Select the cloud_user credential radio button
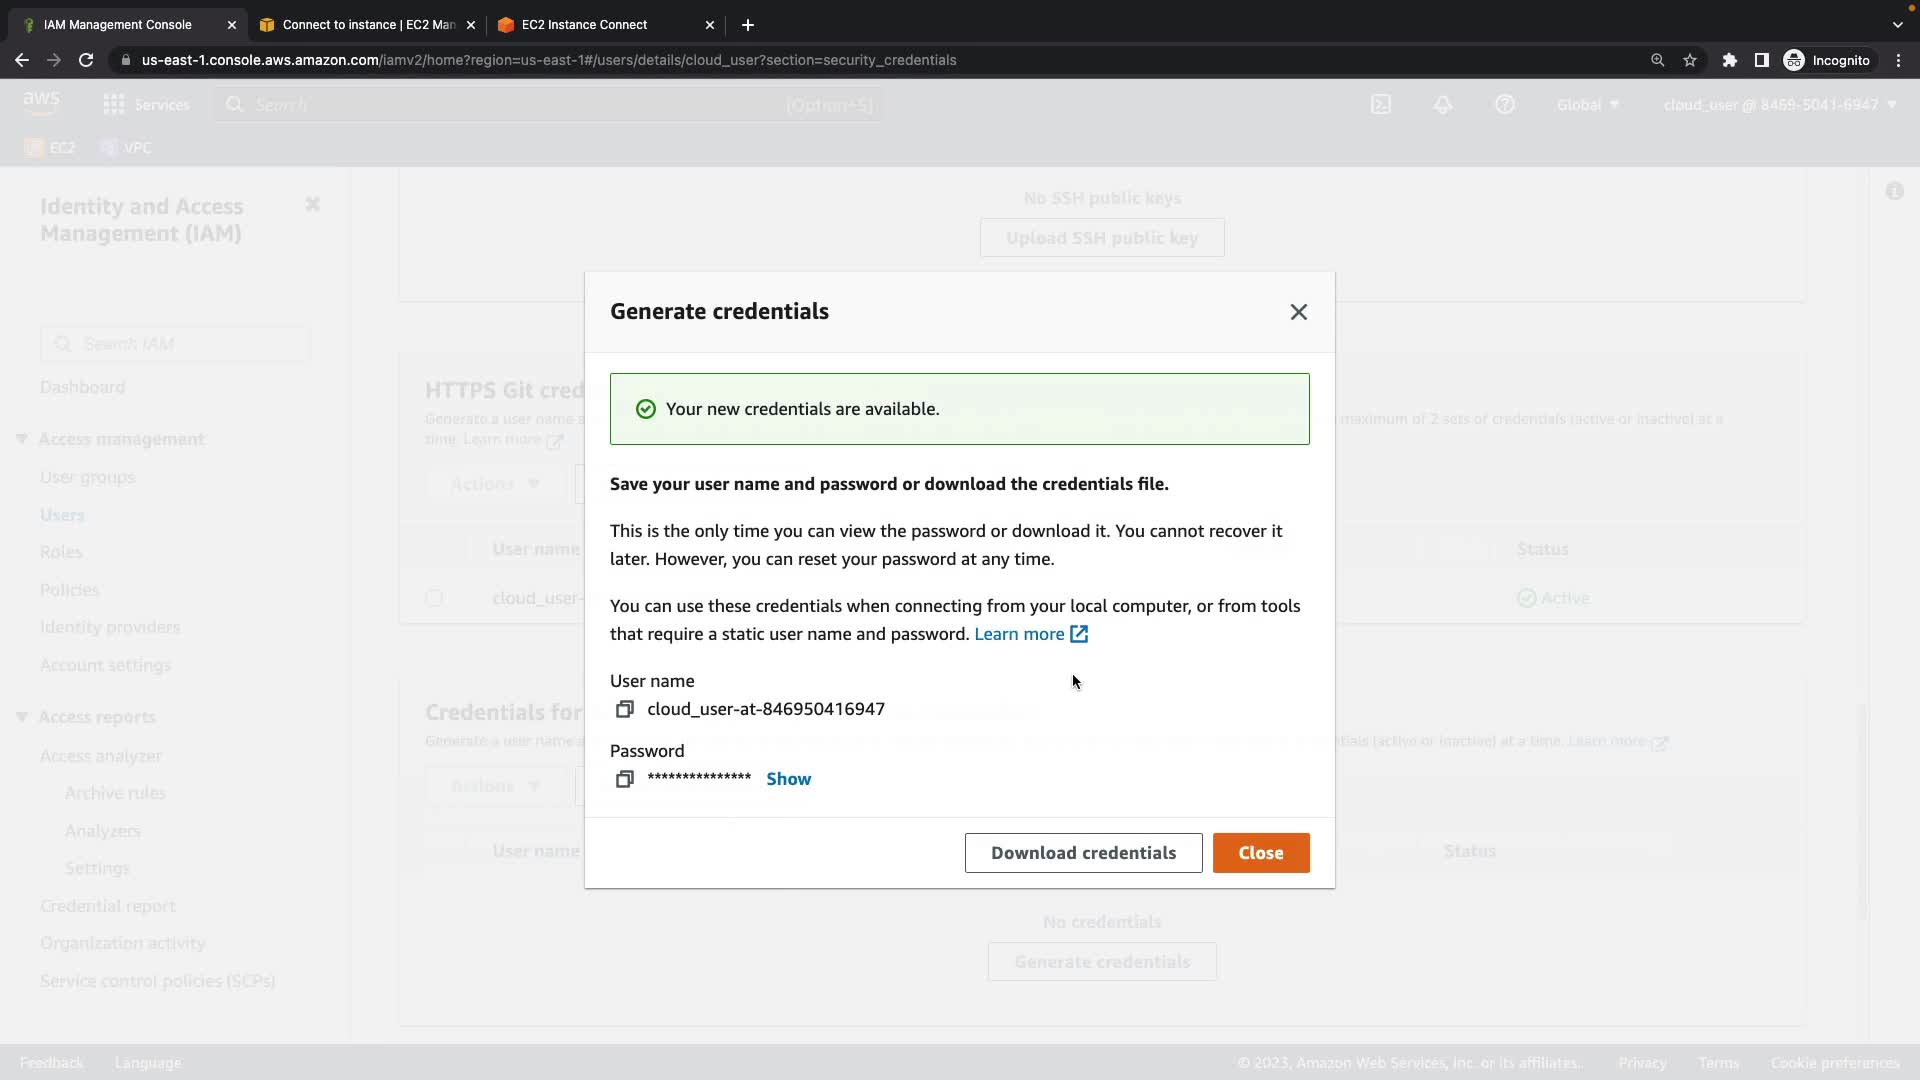 [434, 598]
